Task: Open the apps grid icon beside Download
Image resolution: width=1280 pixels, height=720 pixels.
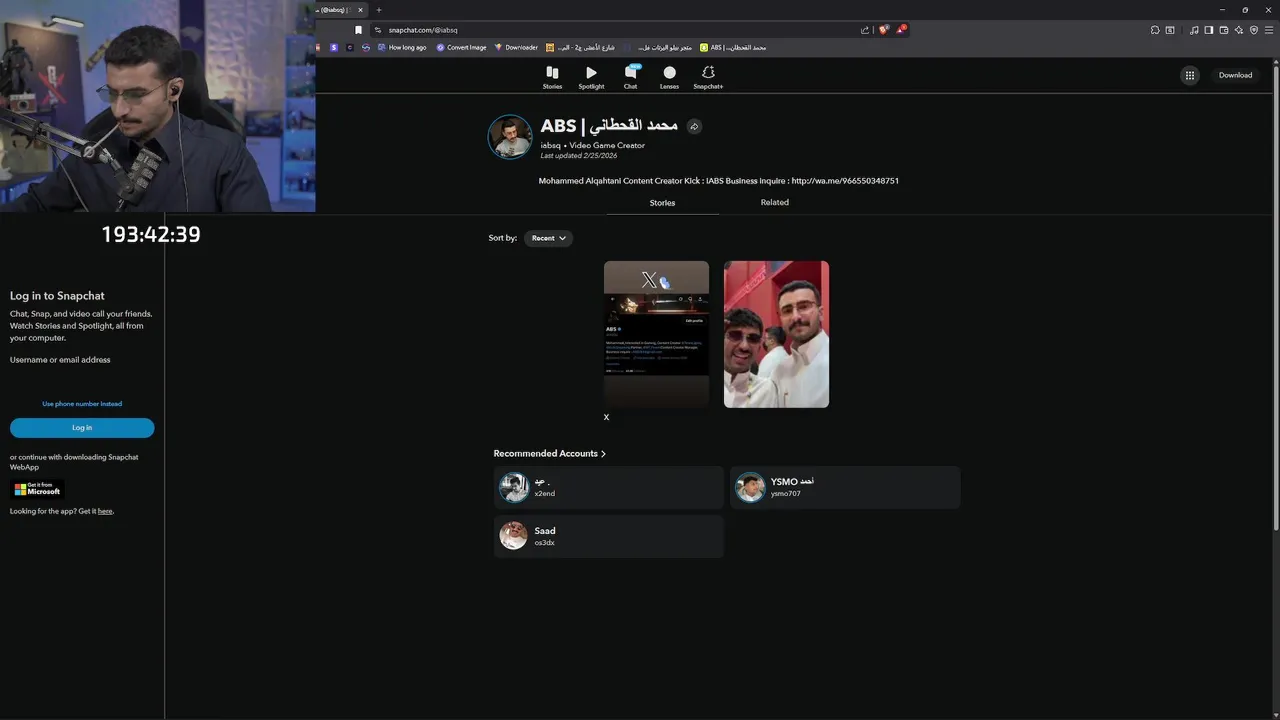Action: 1189,75
